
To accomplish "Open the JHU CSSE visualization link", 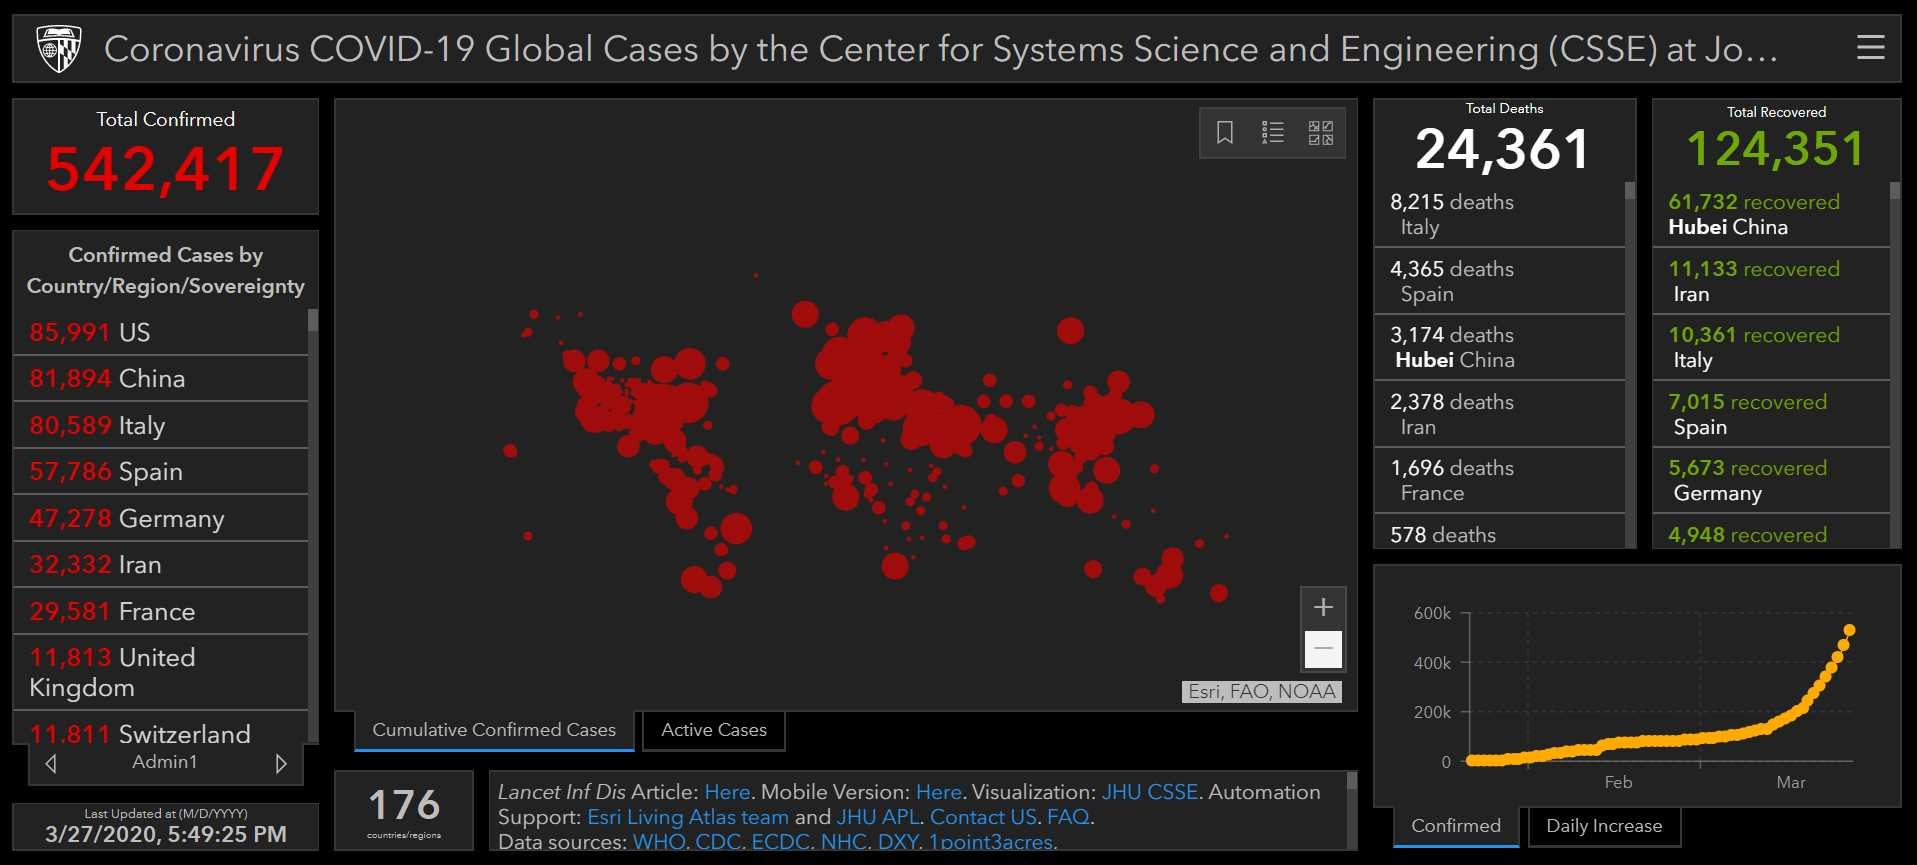I will point(1149,792).
